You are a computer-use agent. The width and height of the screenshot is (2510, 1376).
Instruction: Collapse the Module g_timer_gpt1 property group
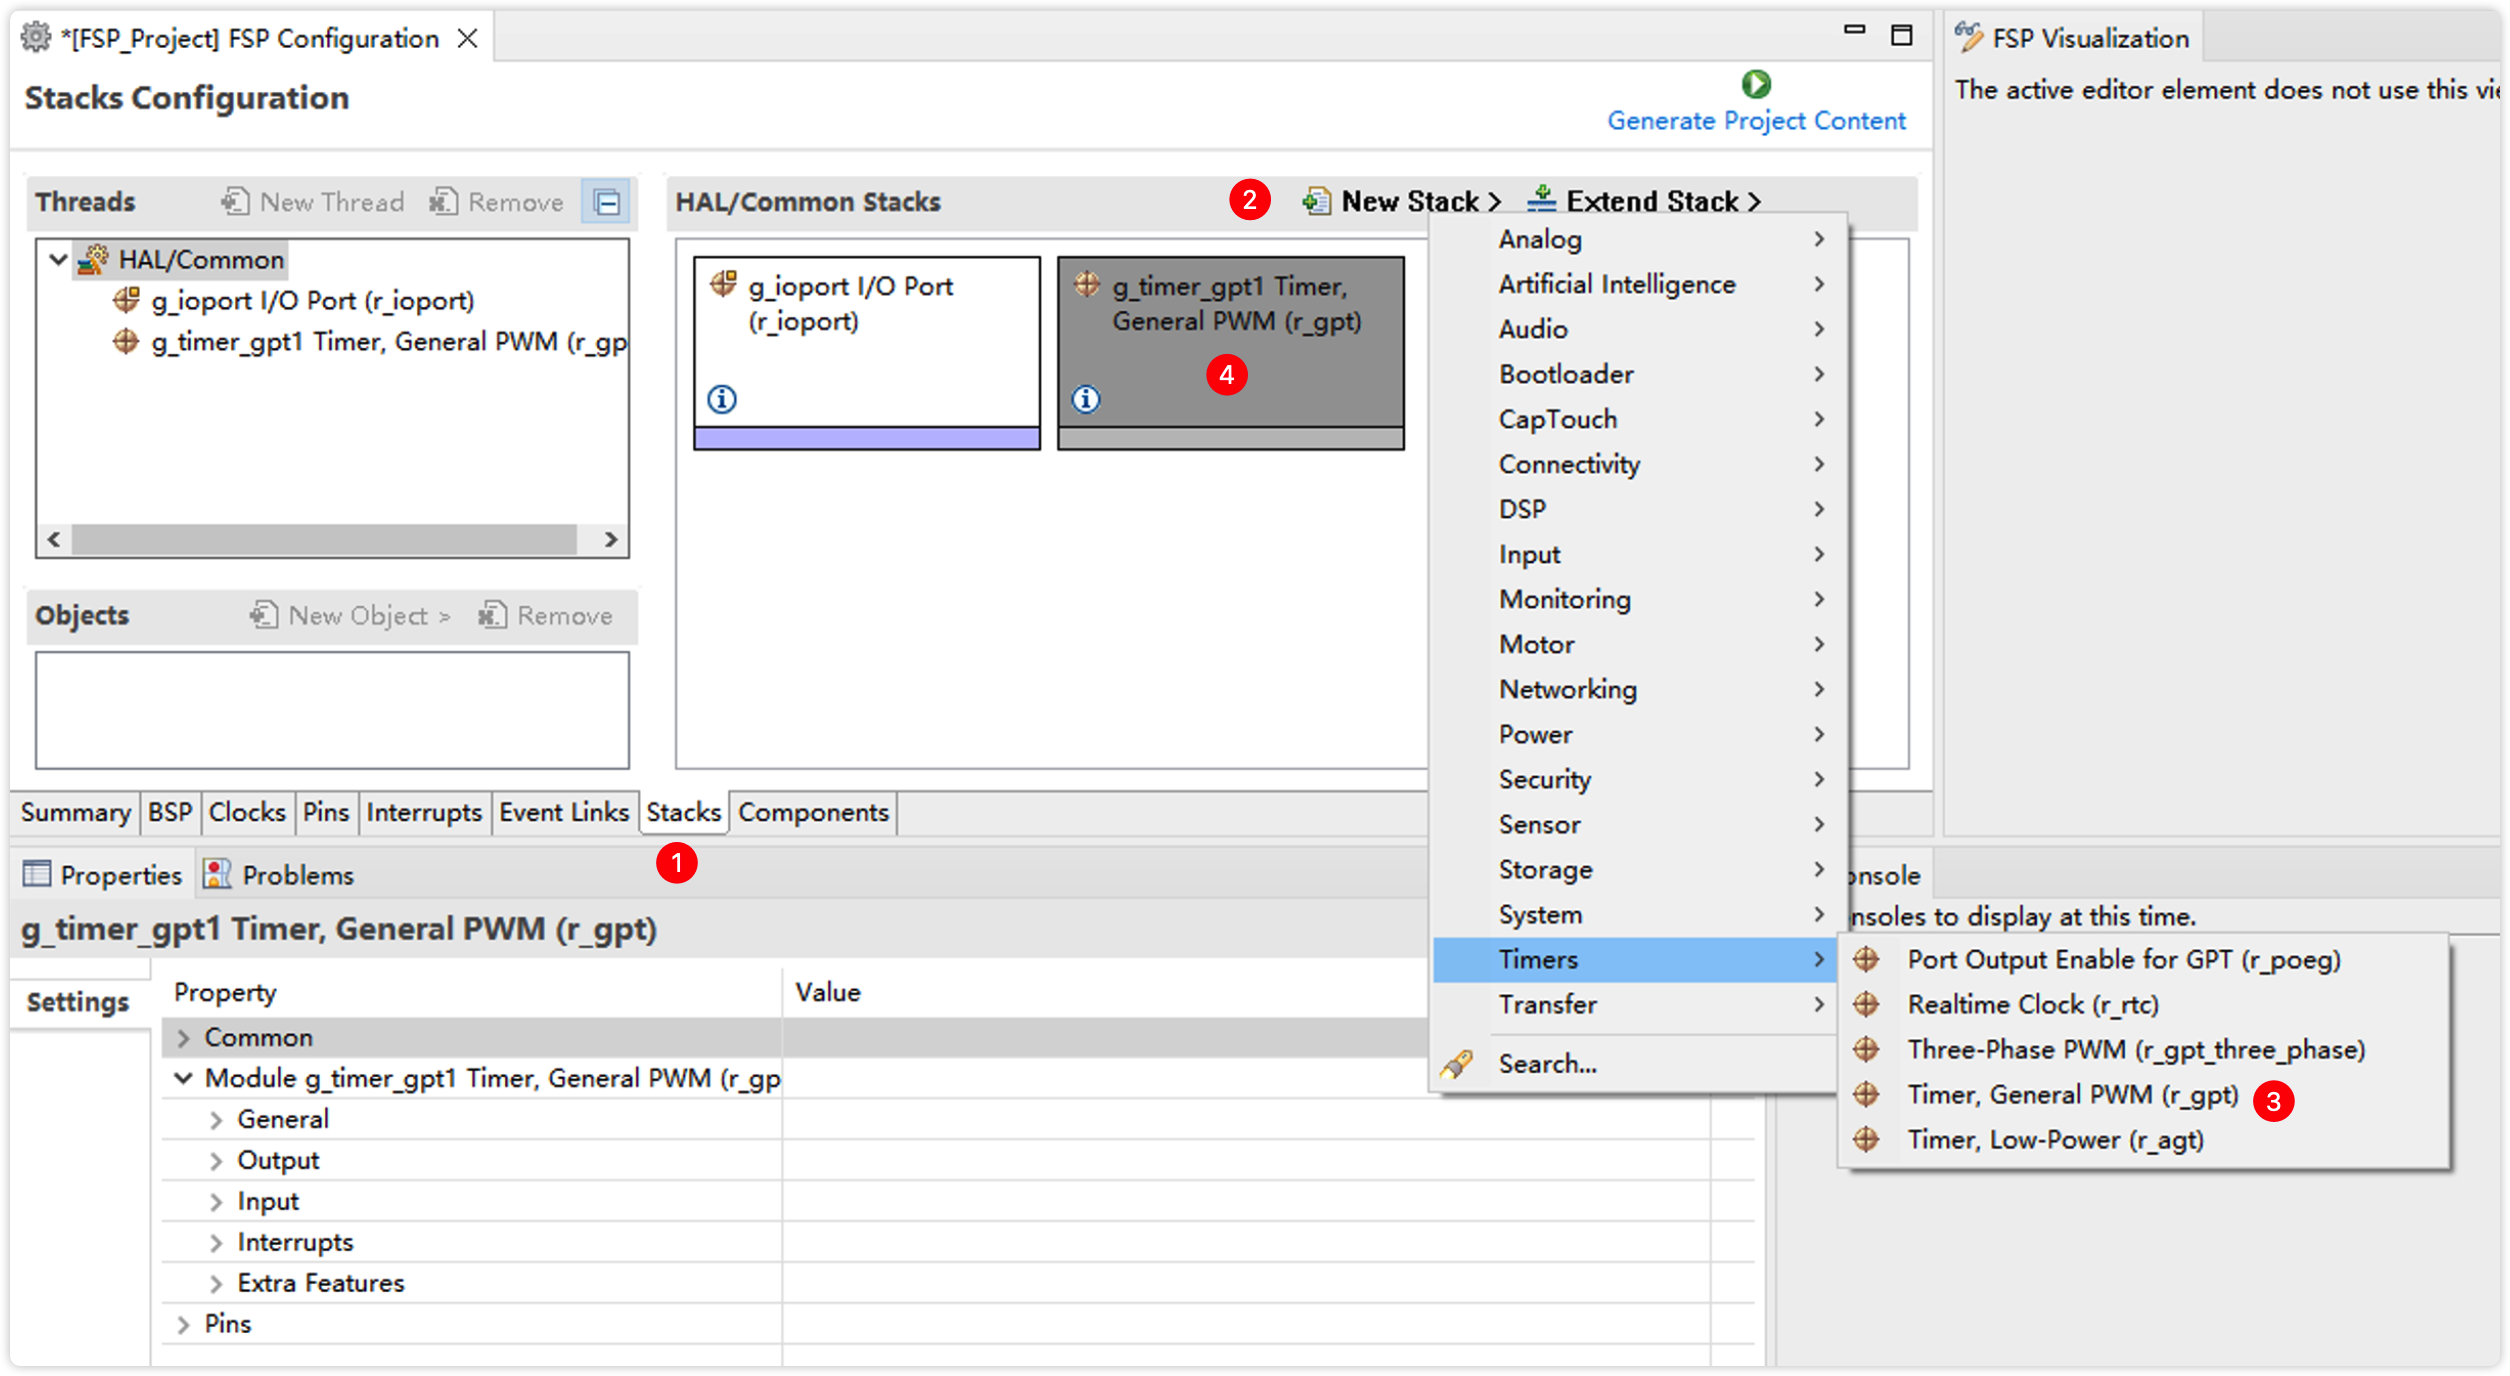click(x=183, y=1078)
